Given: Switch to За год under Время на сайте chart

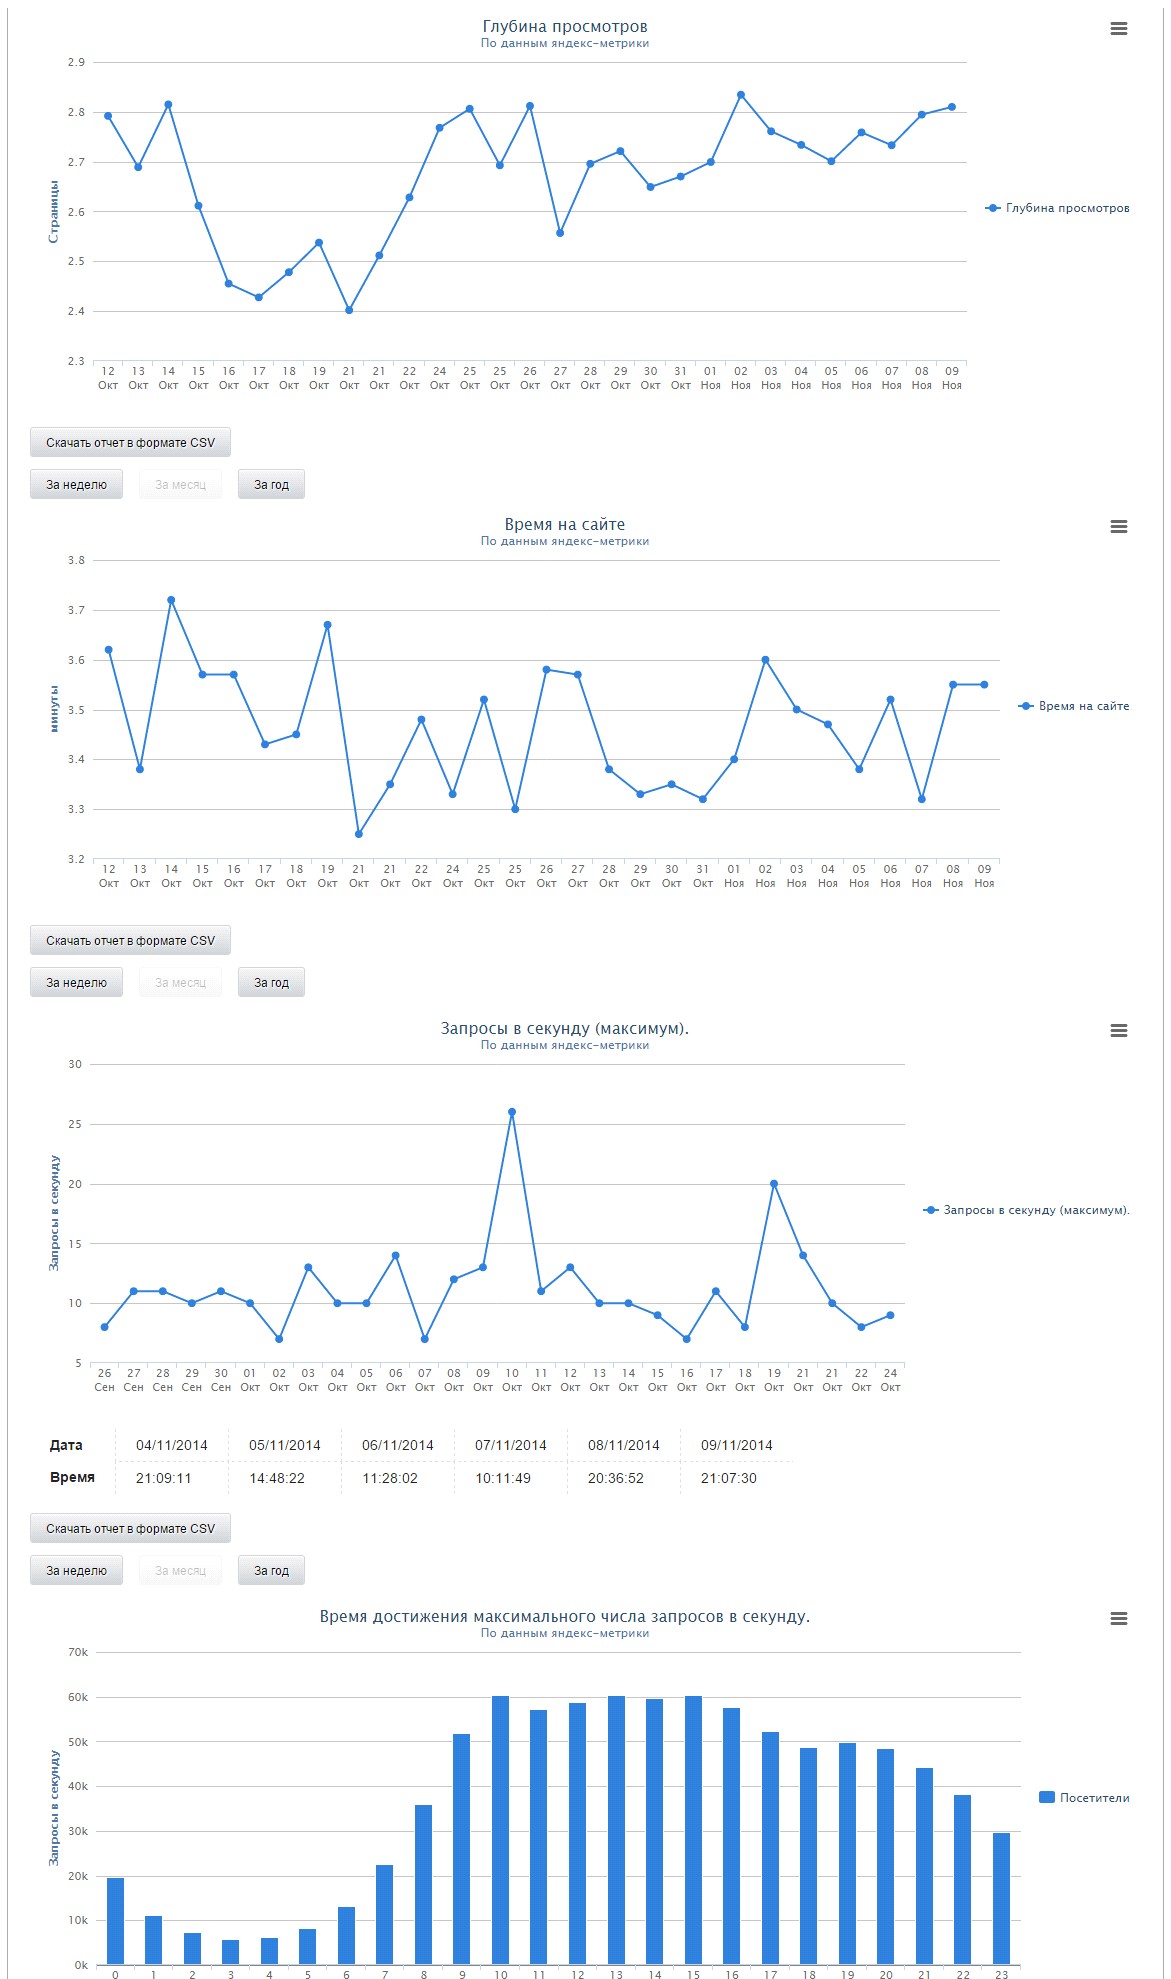Looking at the screenshot, I should (271, 983).
